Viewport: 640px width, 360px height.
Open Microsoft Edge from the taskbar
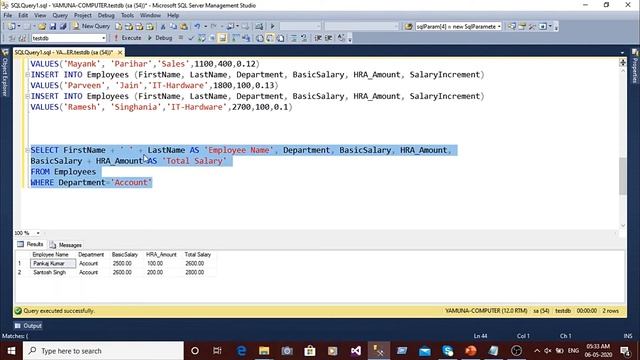[241, 351]
